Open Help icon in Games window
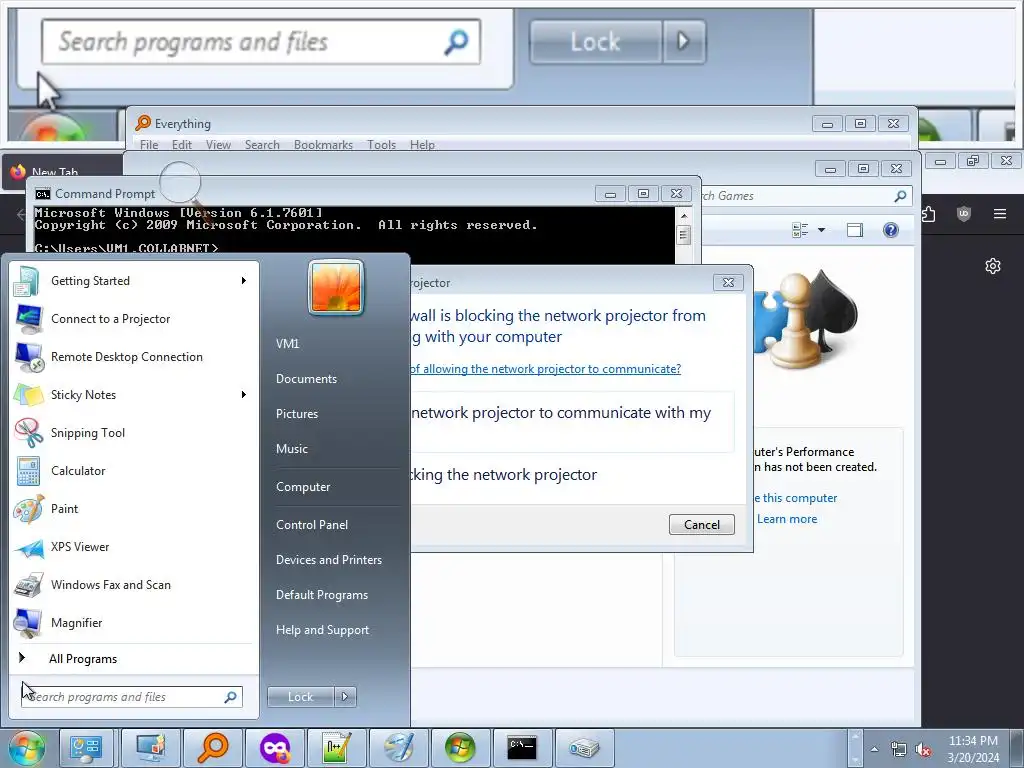1024x768 pixels. click(891, 230)
